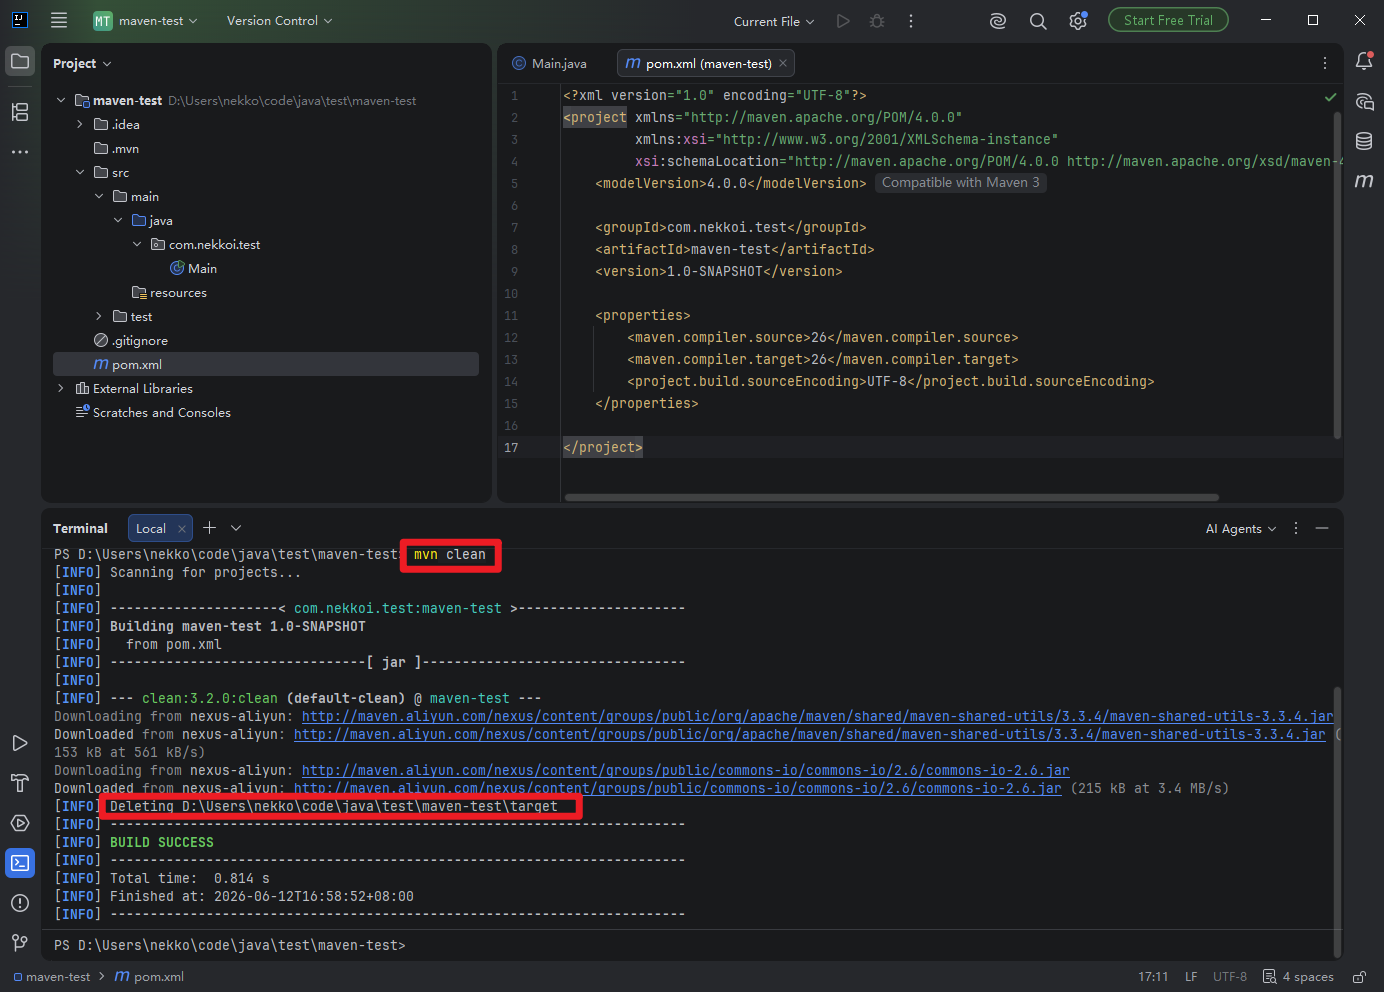
Task: Open maven-test project dropdown
Action: (146, 21)
